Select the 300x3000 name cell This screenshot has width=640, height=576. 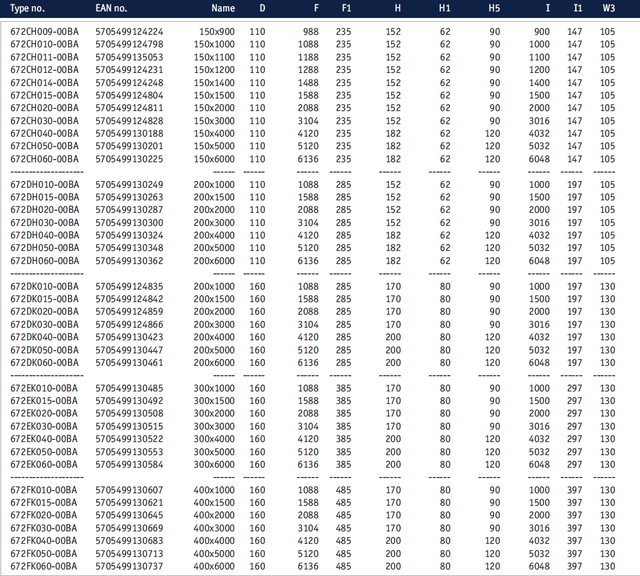click(x=214, y=426)
